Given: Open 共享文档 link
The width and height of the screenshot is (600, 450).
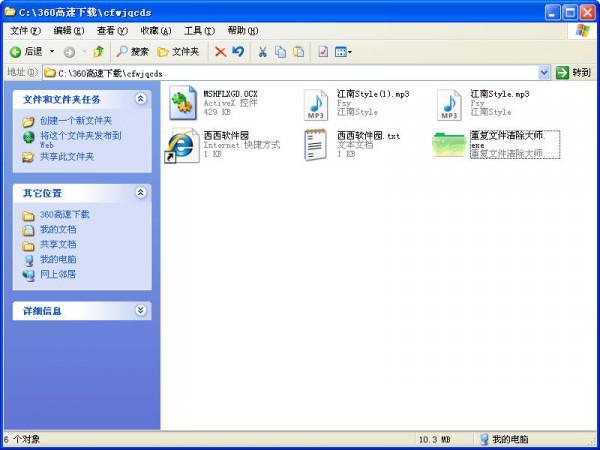Looking at the screenshot, I should [58, 244].
